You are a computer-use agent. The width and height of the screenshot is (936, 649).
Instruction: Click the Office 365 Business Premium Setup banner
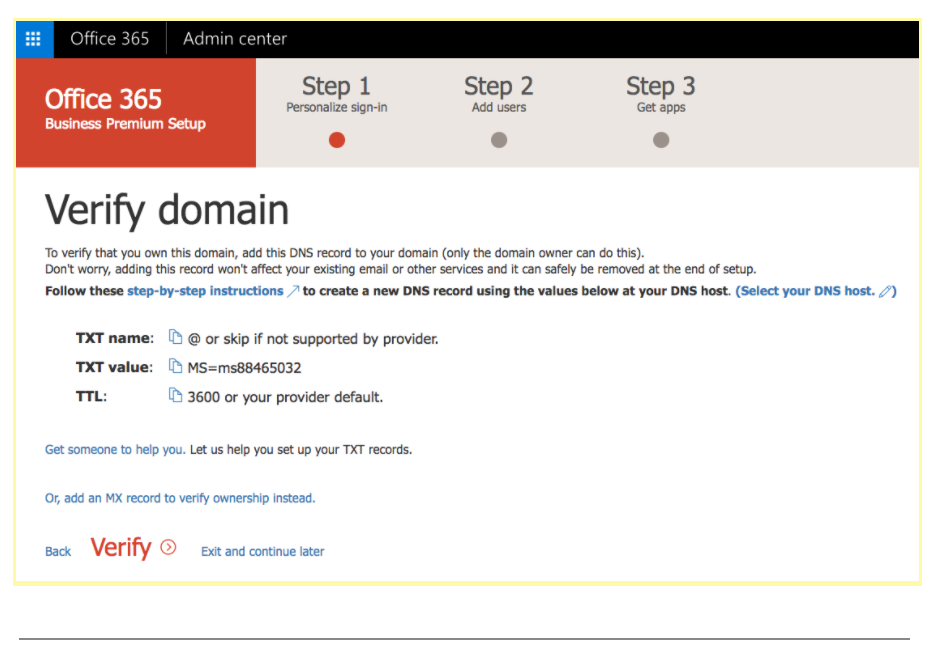(x=136, y=112)
